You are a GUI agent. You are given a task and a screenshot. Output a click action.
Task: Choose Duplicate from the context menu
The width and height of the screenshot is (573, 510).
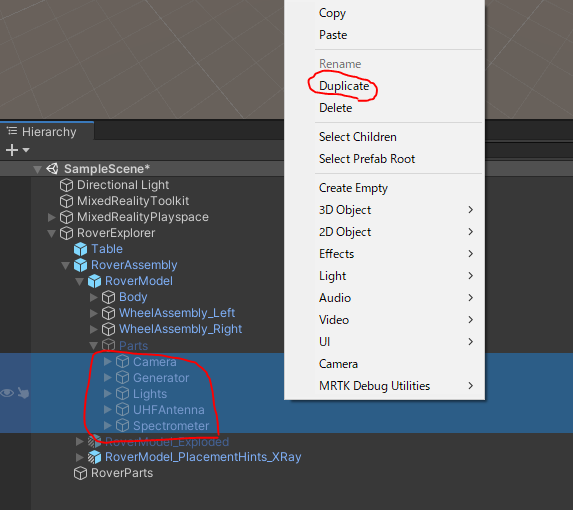point(384,86)
